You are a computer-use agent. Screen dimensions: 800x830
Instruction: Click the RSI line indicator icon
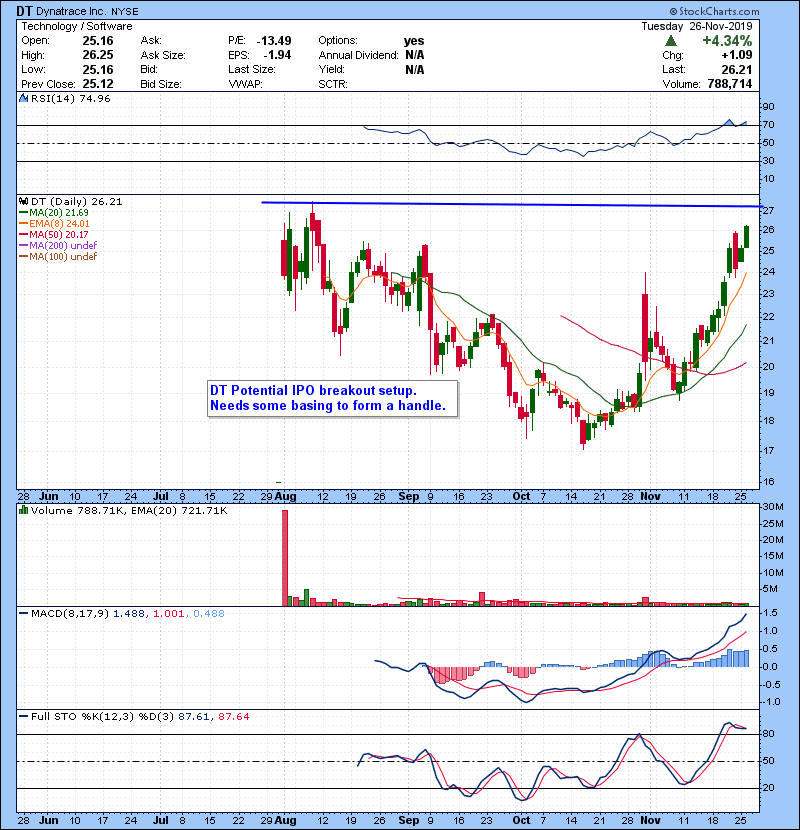23,98
